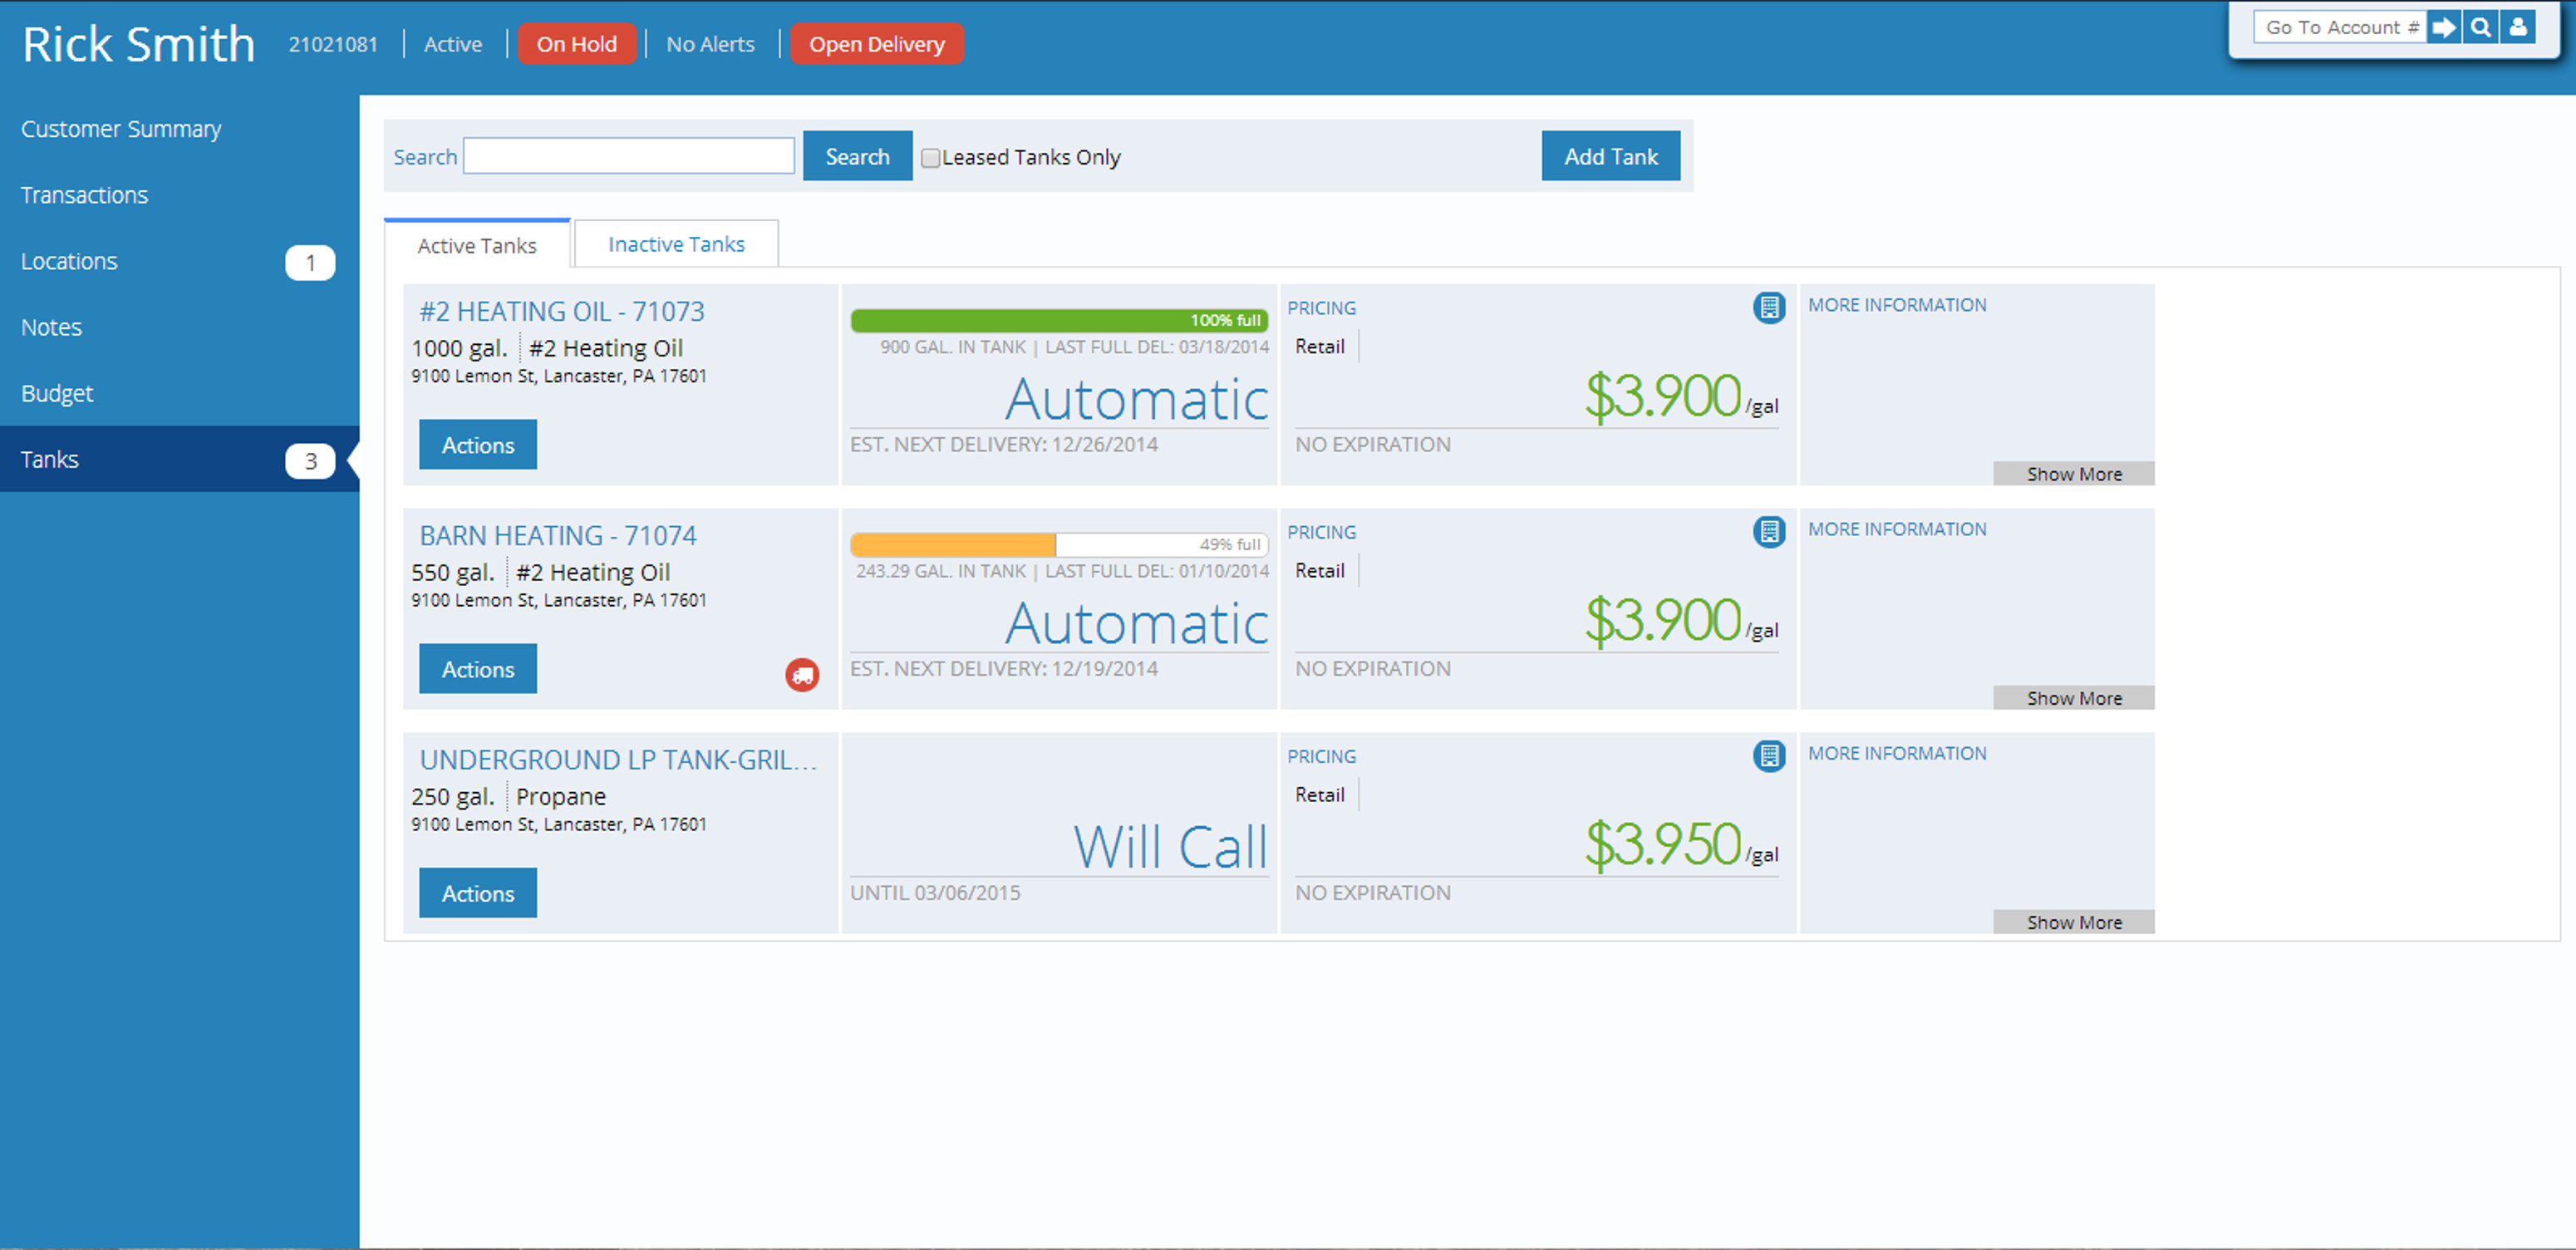Enable the Leased Tanks Only checkbox
This screenshot has width=2576, height=1250.
click(930, 158)
